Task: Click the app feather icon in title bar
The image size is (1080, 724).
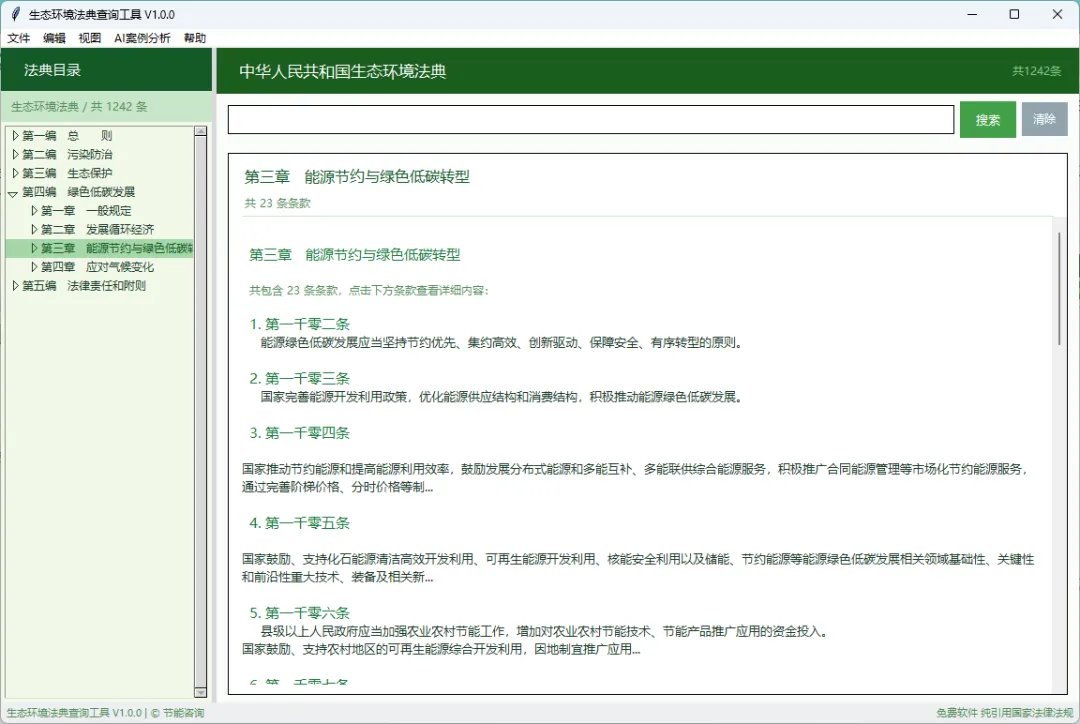Action: click(15, 14)
